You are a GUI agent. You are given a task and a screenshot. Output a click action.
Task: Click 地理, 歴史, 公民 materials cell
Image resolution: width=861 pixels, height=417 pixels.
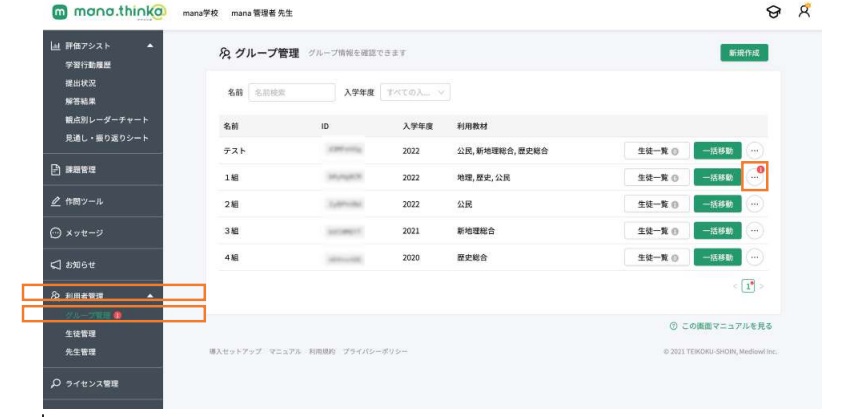click(484, 178)
